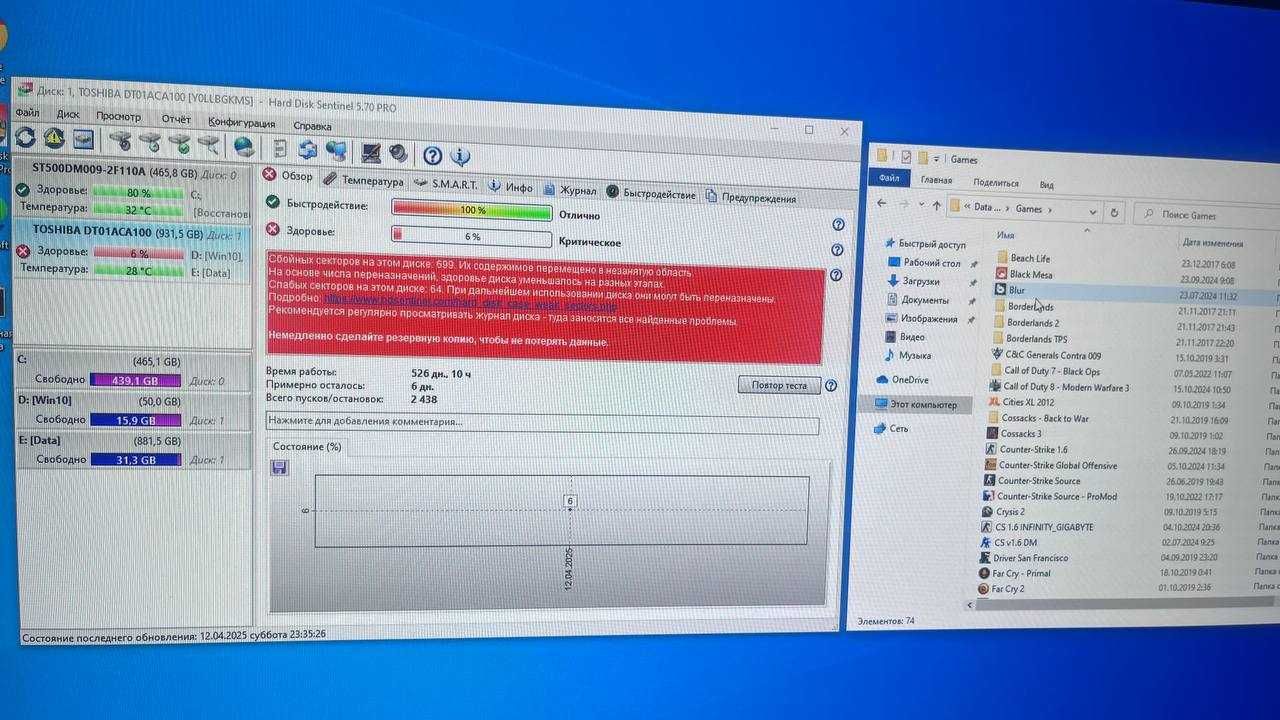
Task: Switch to the S.M.A.R.T. tab
Action: click(444, 185)
